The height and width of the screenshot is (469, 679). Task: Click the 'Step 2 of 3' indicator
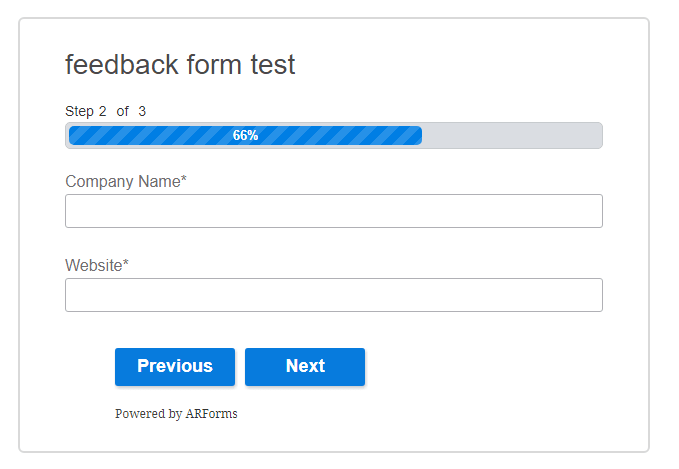(105, 111)
